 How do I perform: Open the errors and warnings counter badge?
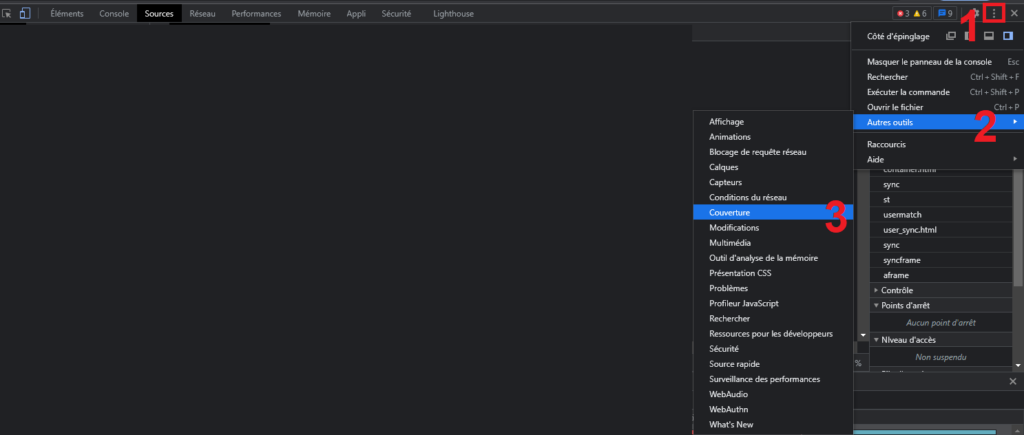[x=912, y=13]
